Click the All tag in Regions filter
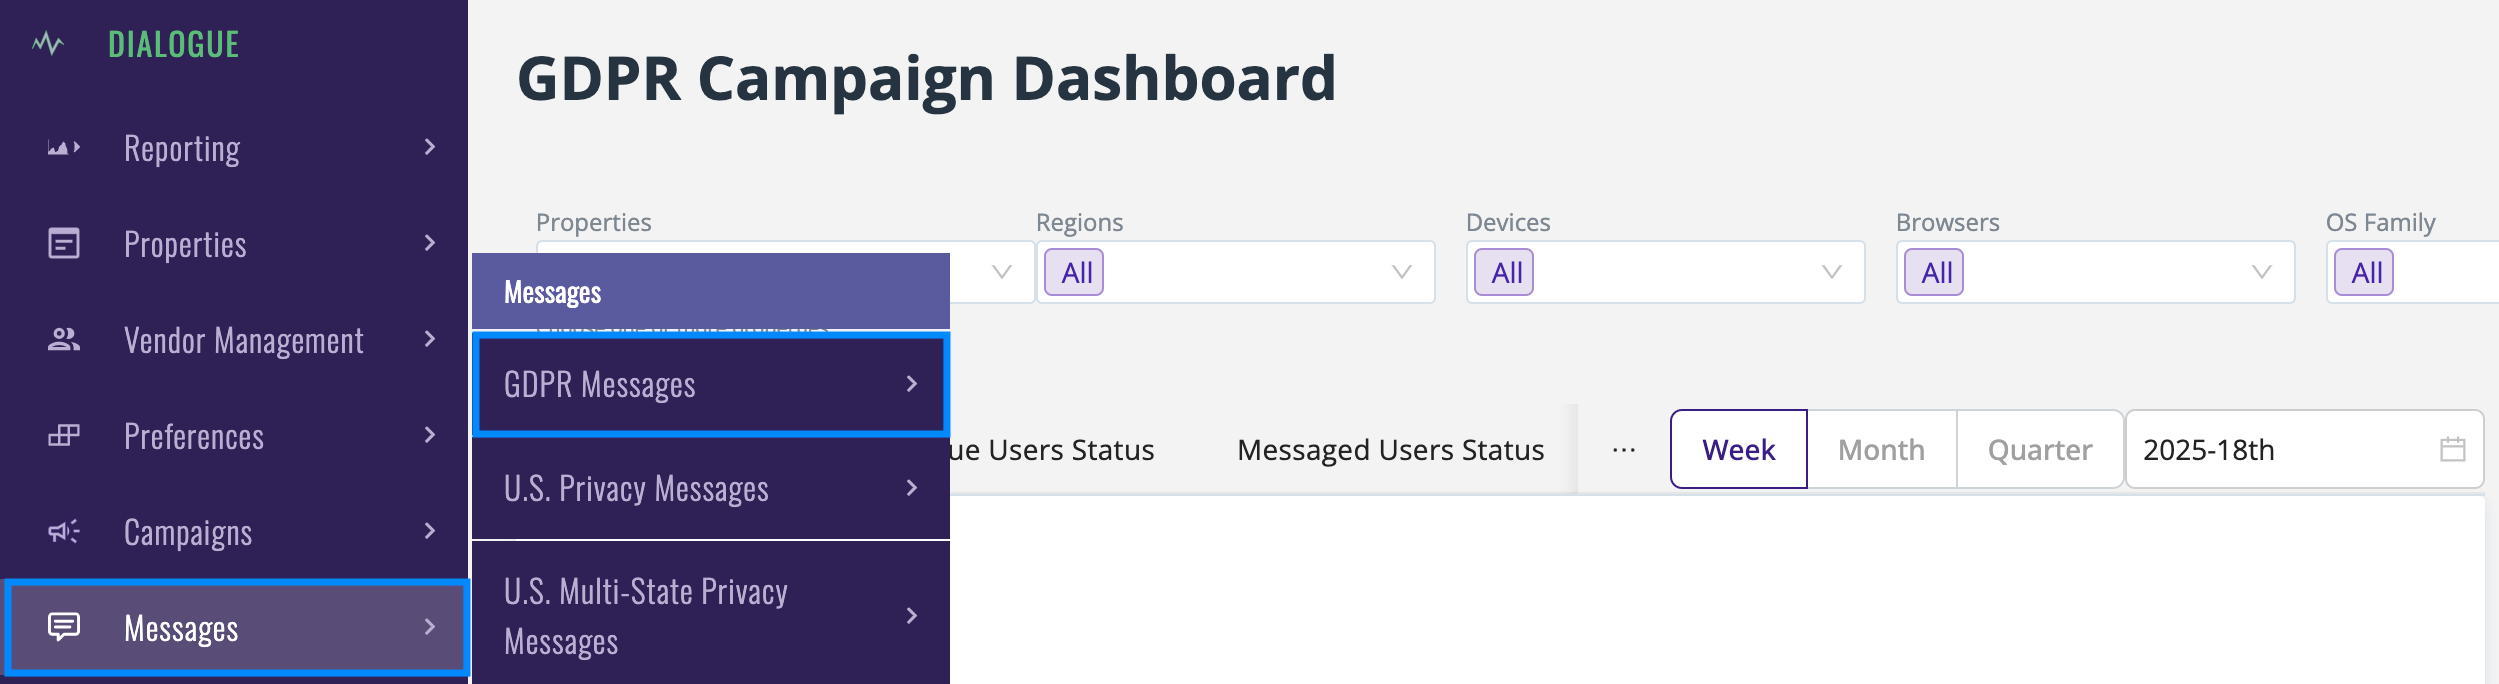This screenshot has height=684, width=2499. [x=1074, y=272]
